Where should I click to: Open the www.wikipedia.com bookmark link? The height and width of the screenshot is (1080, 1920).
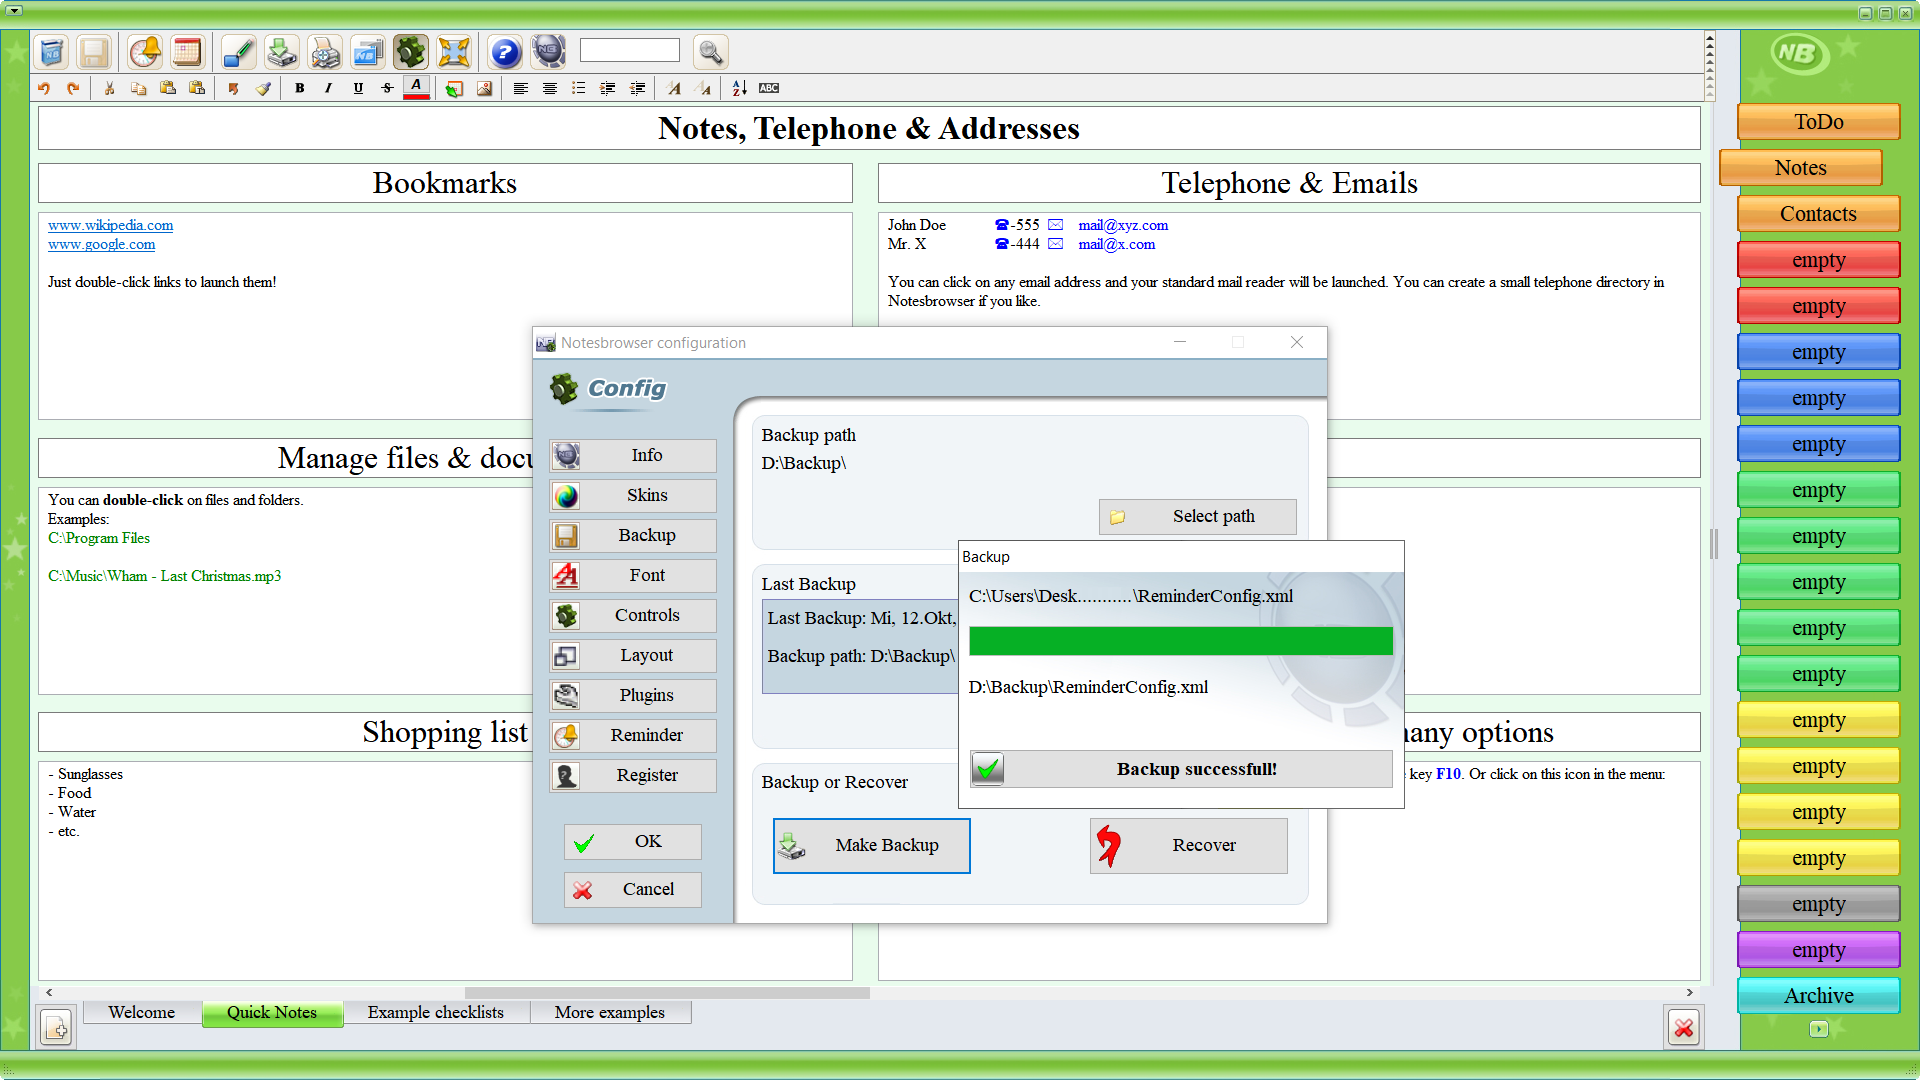[110, 225]
